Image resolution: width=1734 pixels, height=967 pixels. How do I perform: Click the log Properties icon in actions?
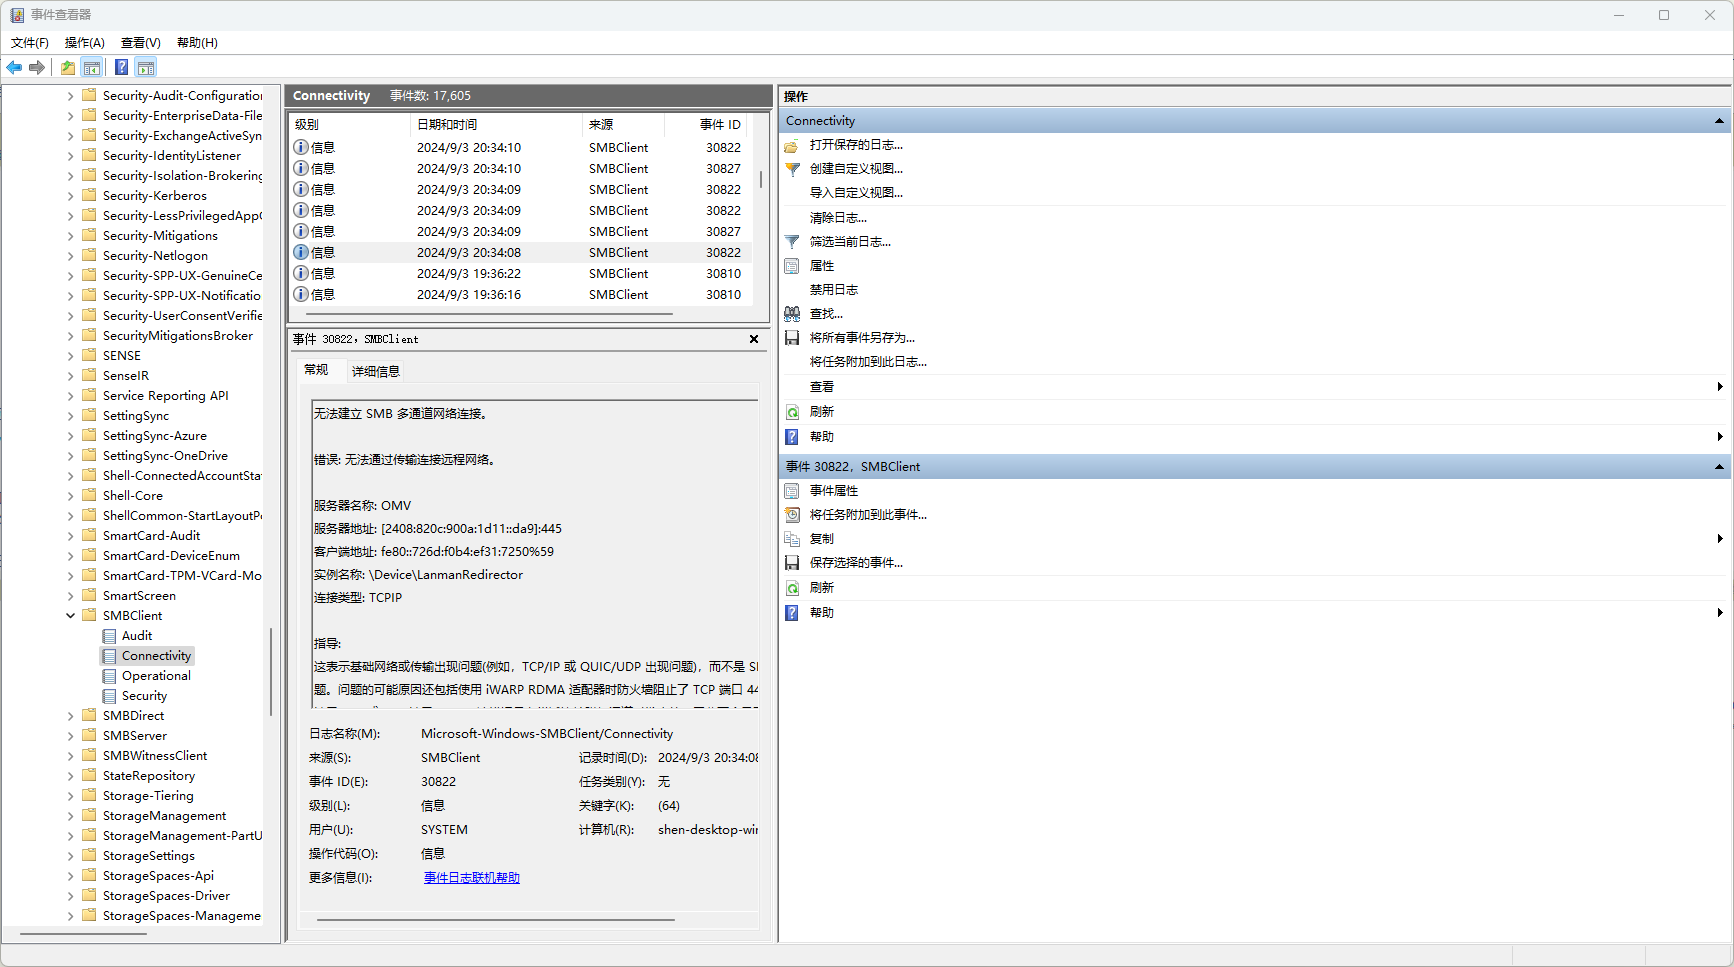pyautogui.click(x=792, y=266)
